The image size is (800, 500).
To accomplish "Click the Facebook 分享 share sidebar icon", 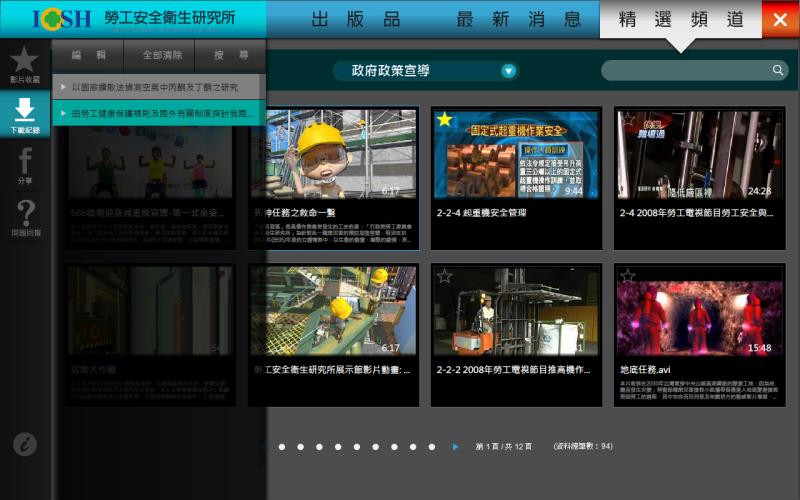I will 24,165.
